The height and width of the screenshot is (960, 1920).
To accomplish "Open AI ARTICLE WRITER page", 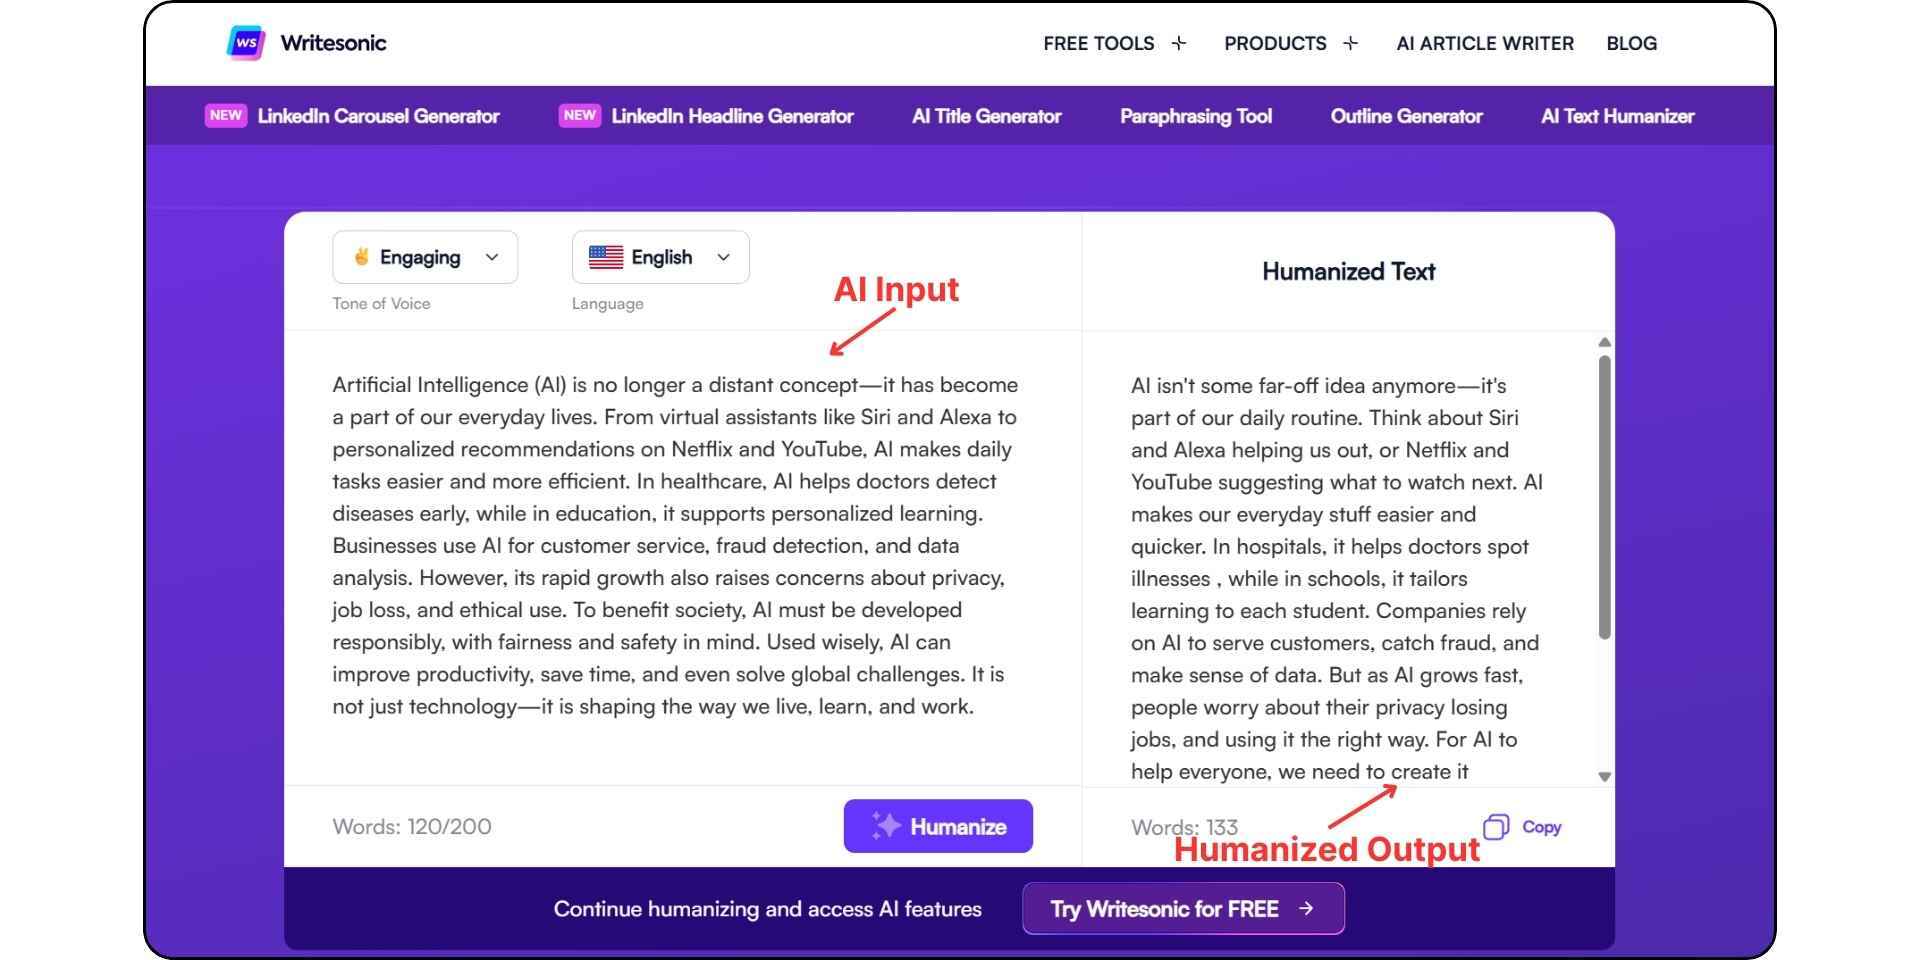I will coord(1485,43).
